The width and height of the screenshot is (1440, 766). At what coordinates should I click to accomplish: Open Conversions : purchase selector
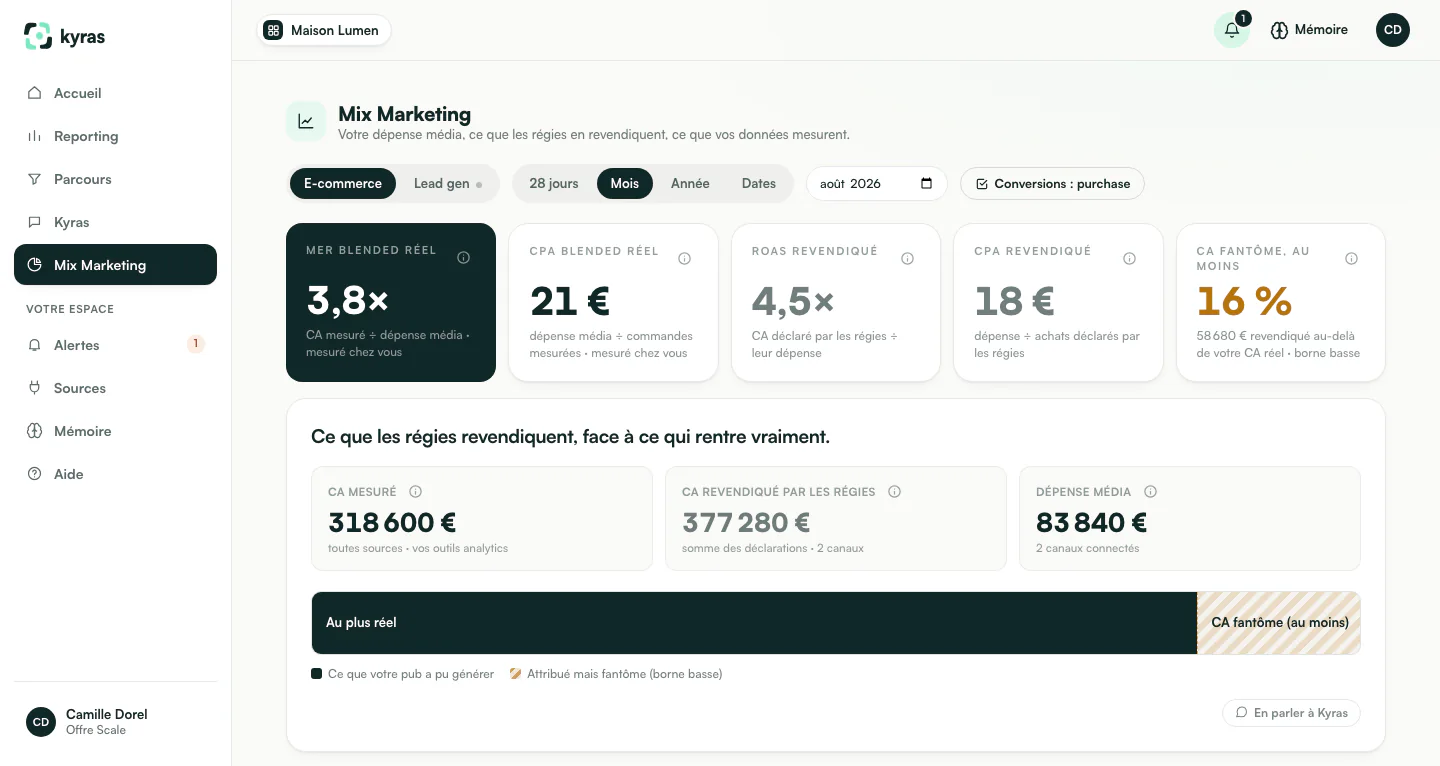pyautogui.click(x=1052, y=184)
